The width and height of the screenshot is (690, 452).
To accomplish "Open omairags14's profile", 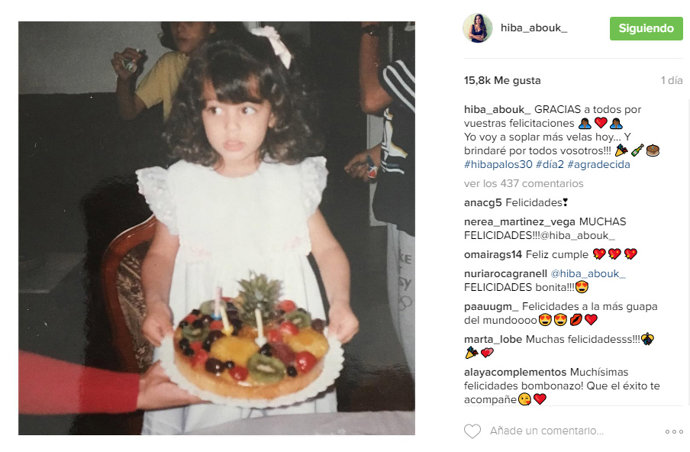I will [x=493, y=254].
